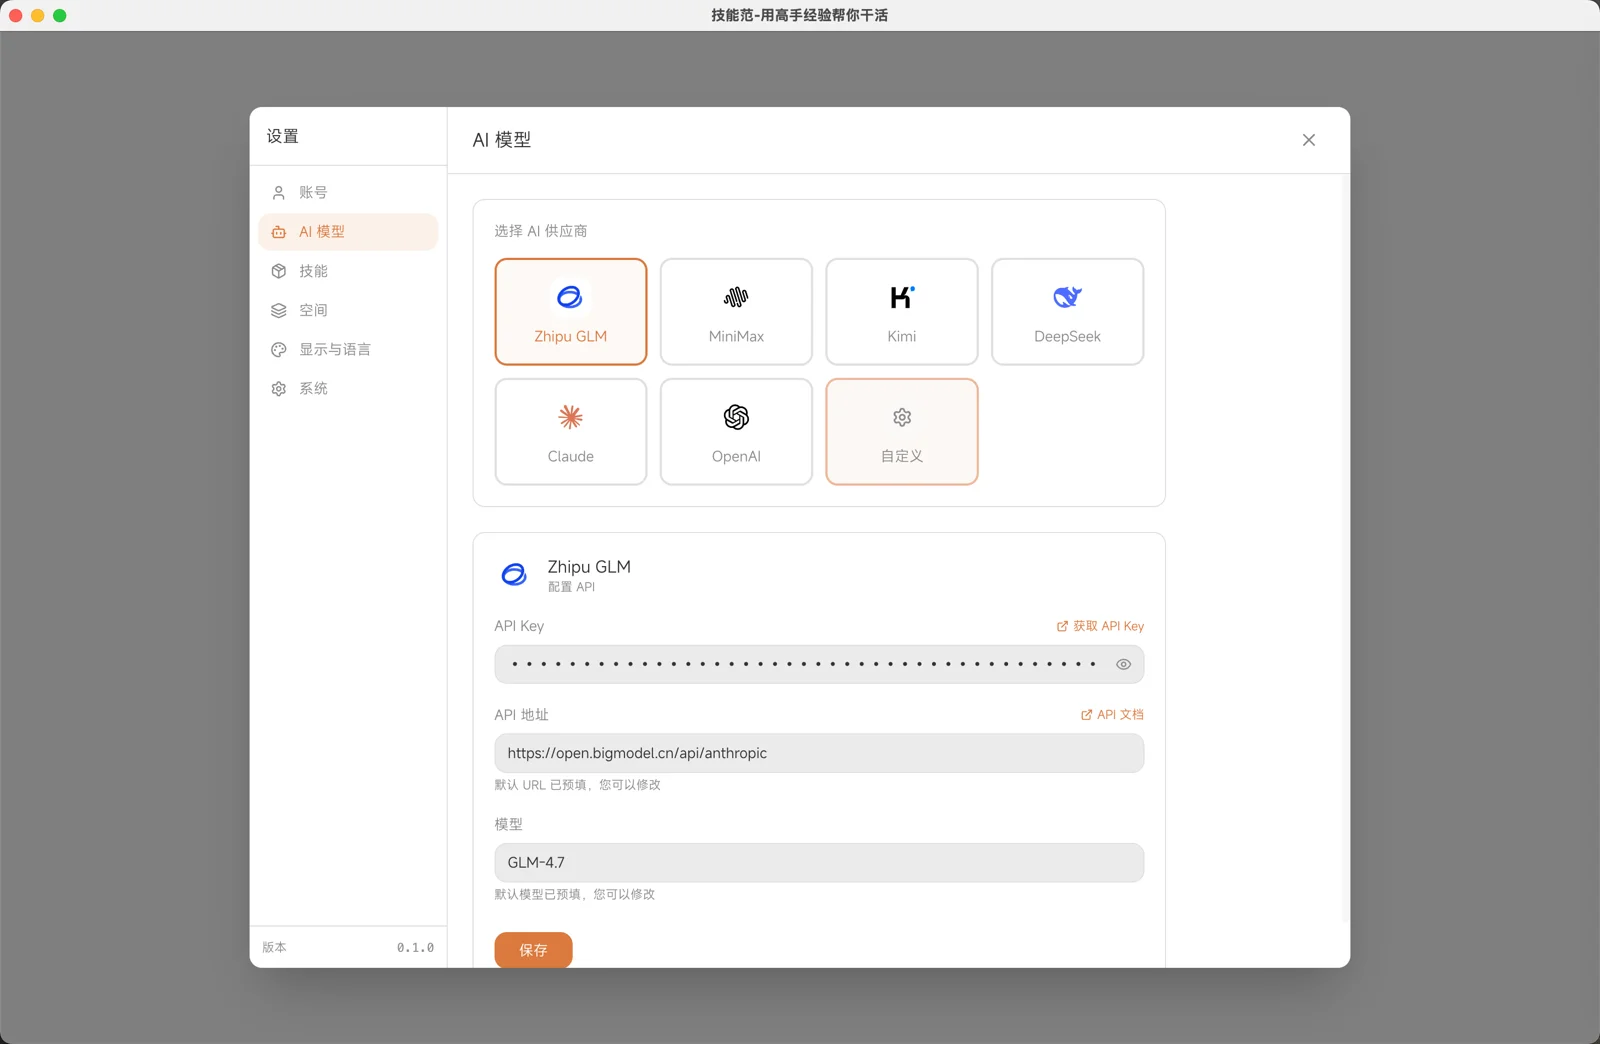Select the 自定义 custom provider card
This screenshot has height=1044, width=1600.
tap(901, 432)
